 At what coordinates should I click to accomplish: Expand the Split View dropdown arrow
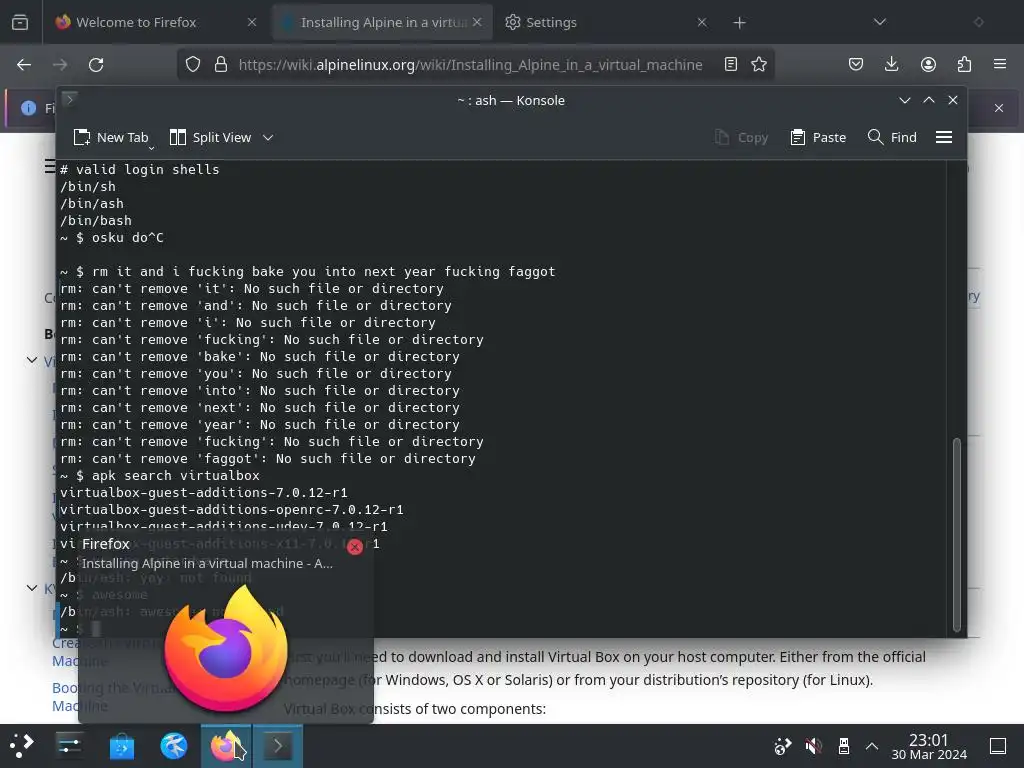(x=268, y=137)
